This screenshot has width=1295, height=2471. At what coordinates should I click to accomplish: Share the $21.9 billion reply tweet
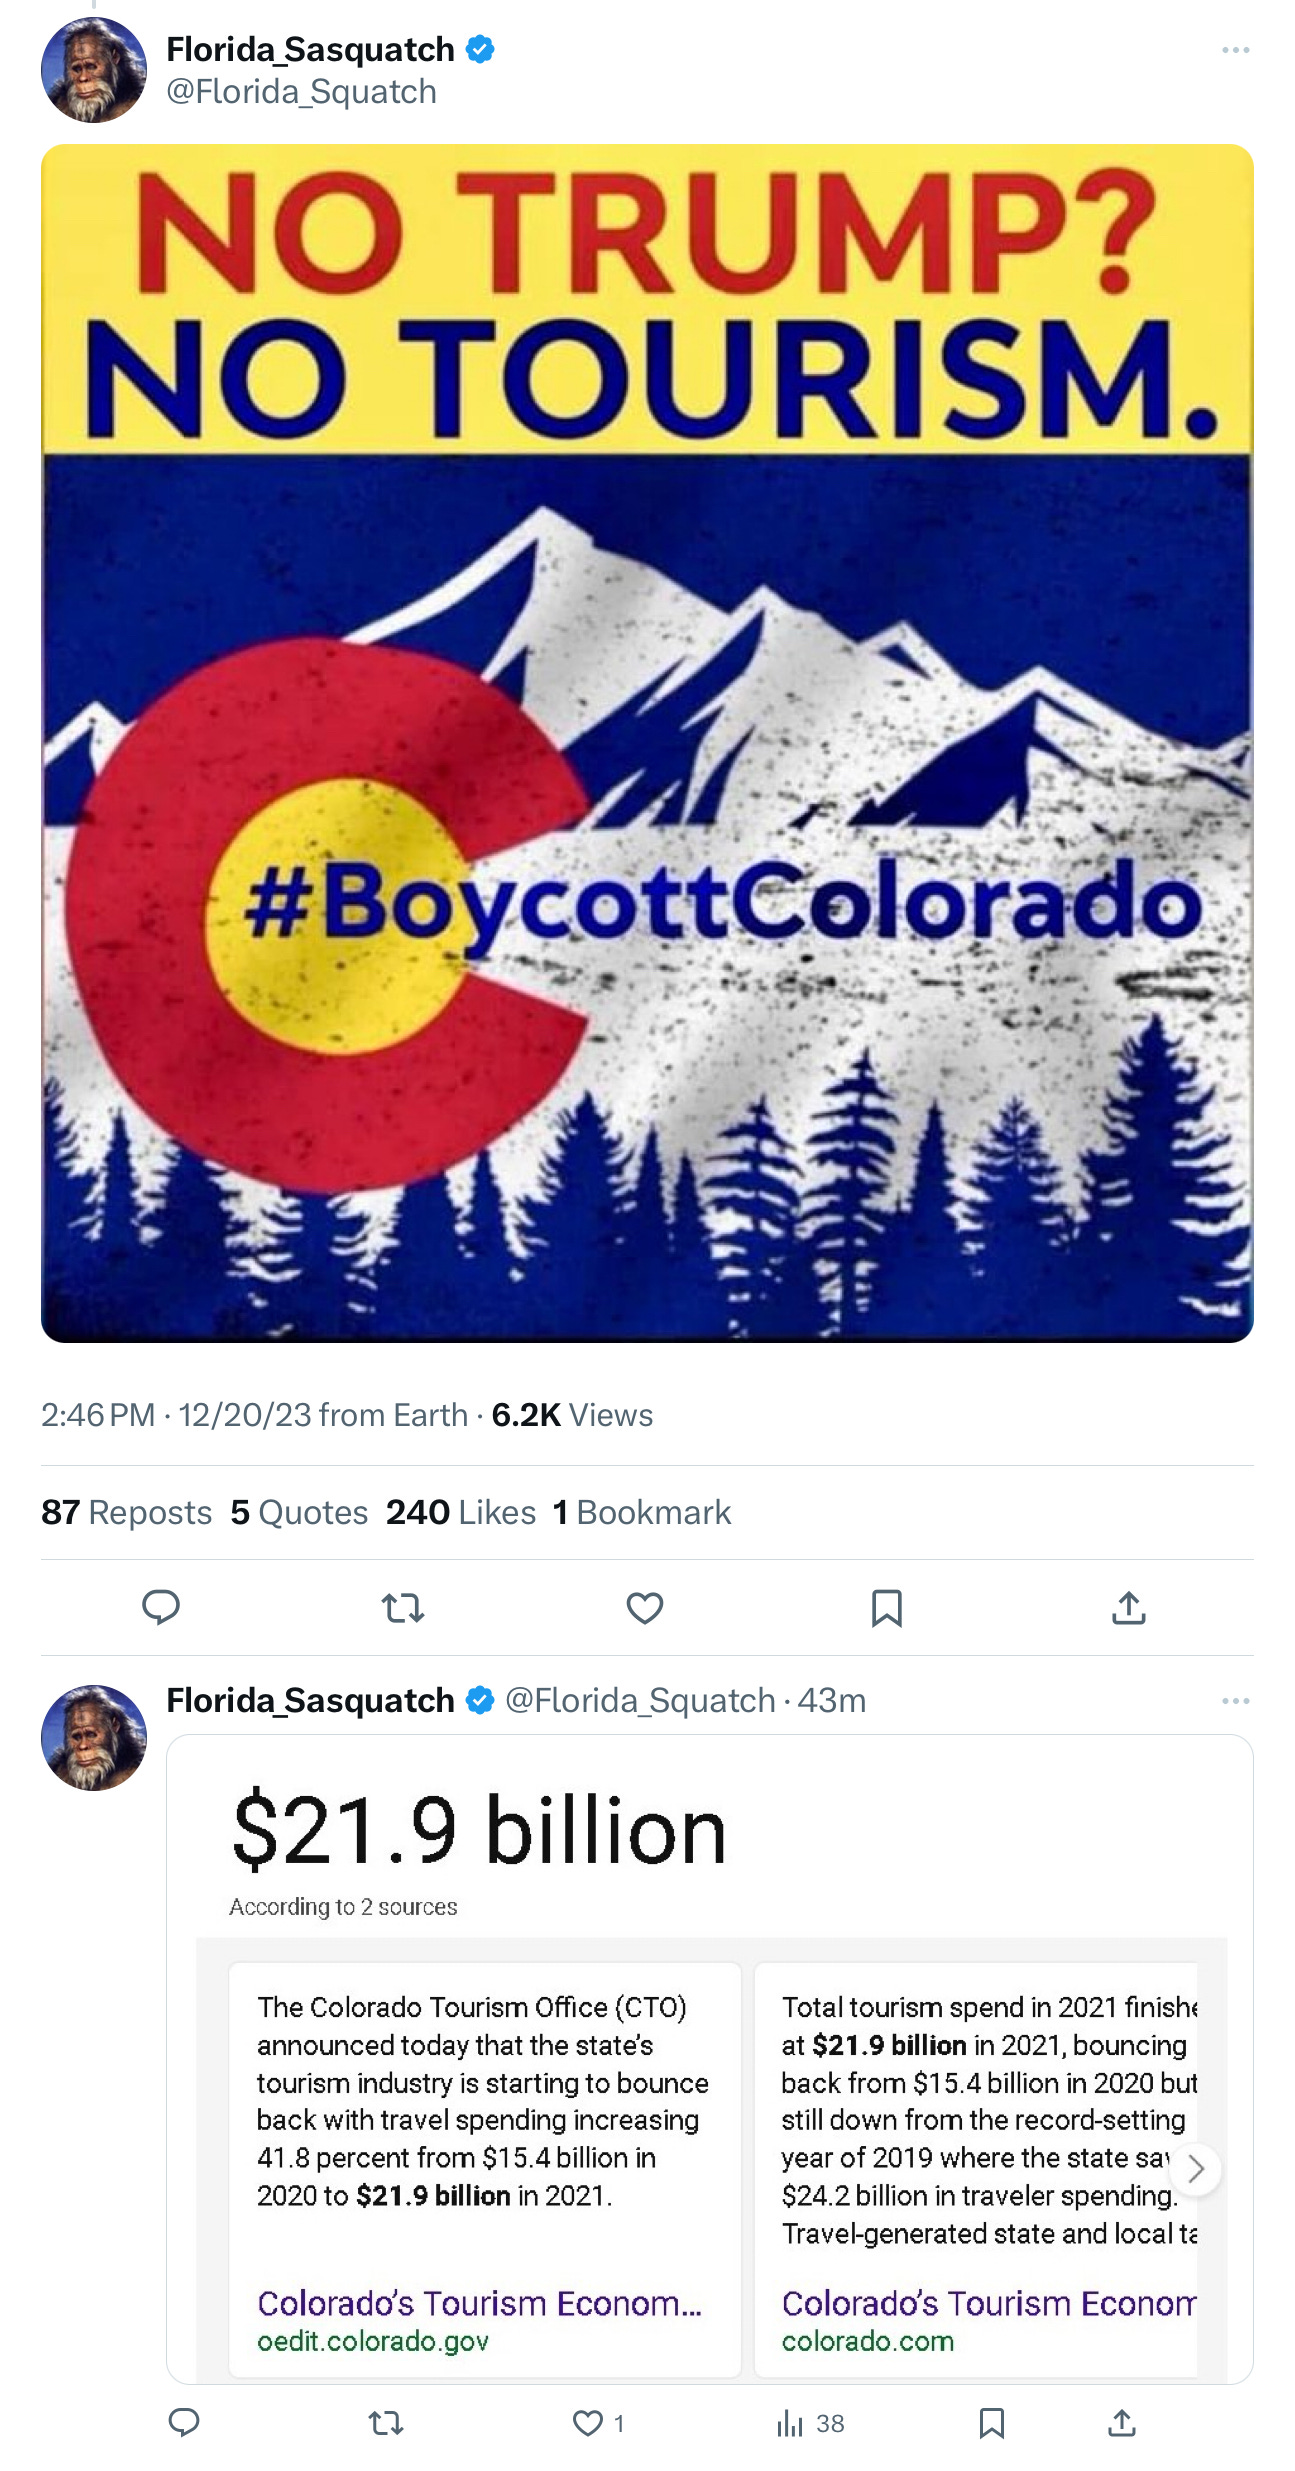click(1122, 2423)
